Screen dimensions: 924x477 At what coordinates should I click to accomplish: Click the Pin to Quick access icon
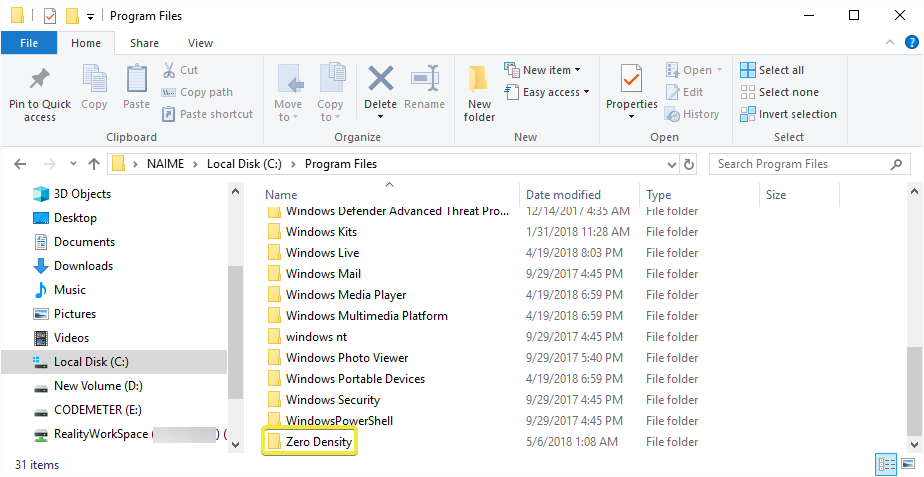[x=40, y=93]
